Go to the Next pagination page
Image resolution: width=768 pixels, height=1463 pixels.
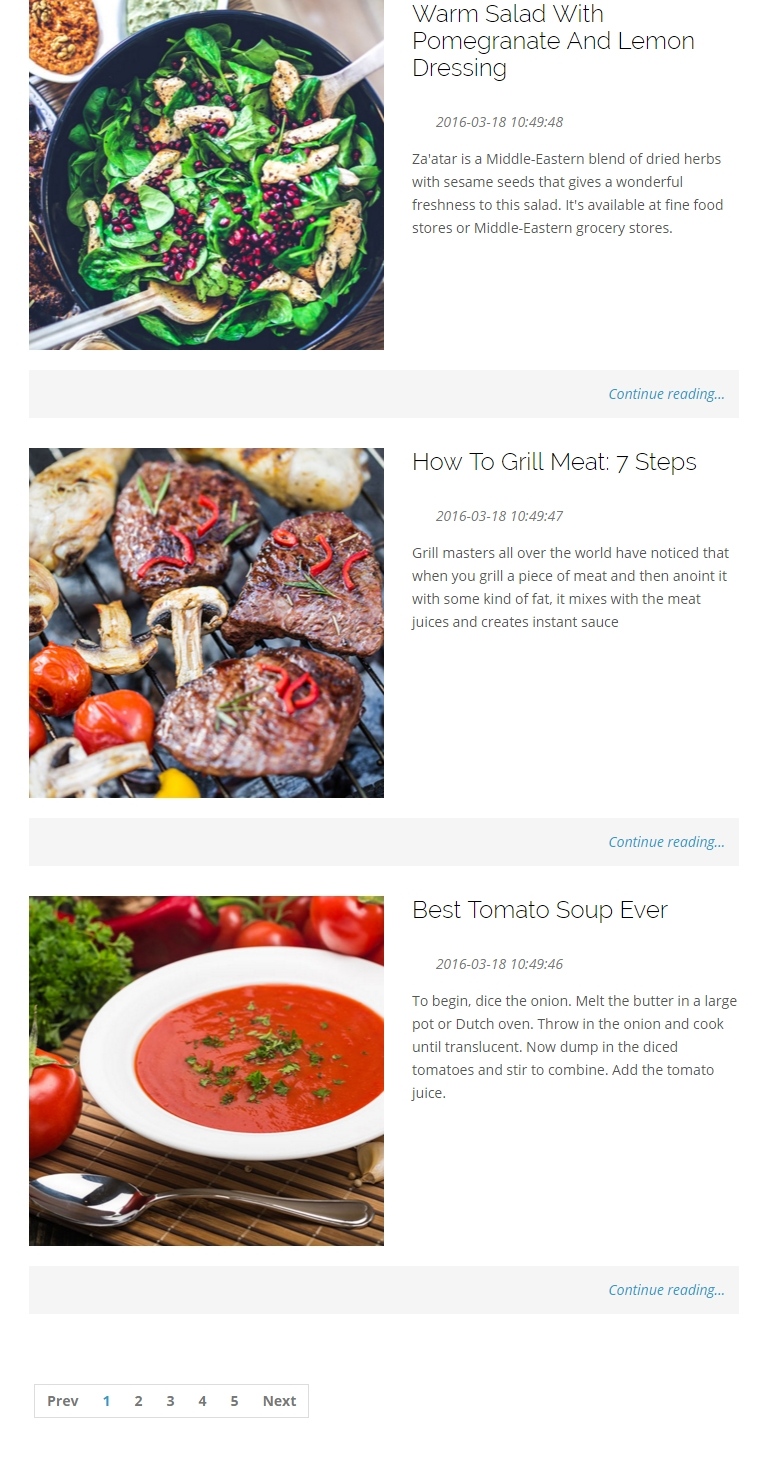click(279, 1401)
